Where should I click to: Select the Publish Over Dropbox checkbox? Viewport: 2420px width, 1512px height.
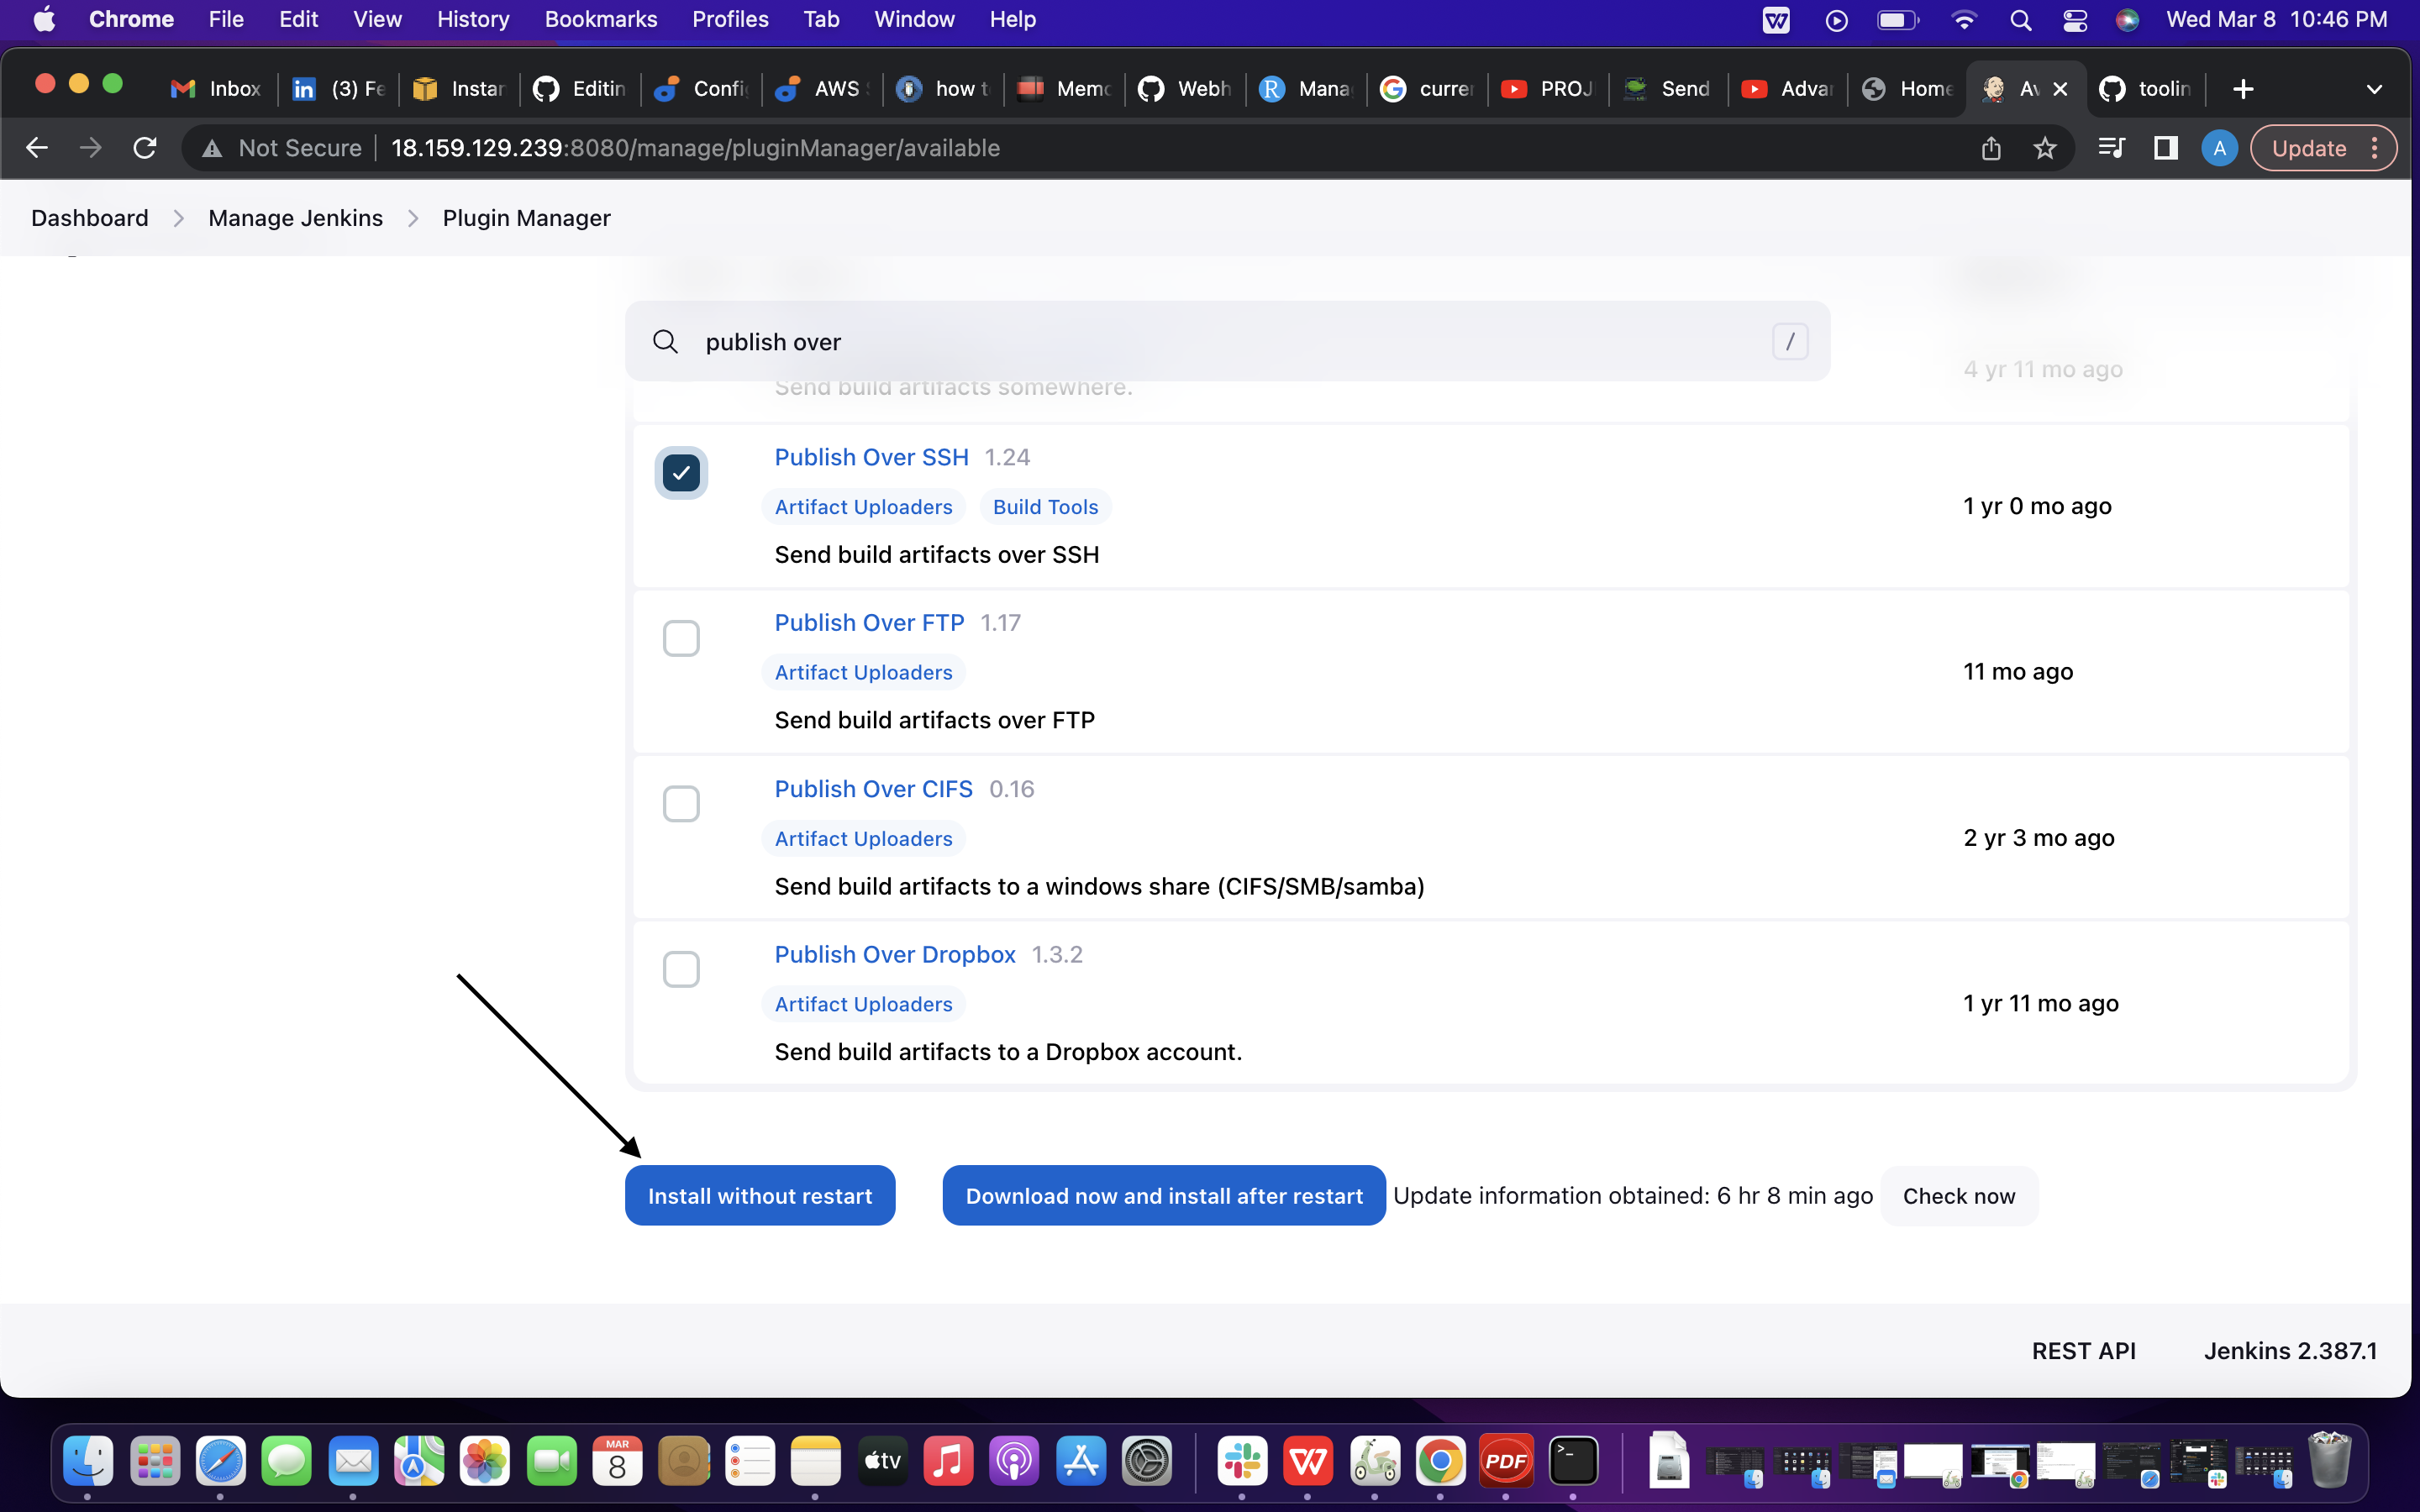point(681,969)
